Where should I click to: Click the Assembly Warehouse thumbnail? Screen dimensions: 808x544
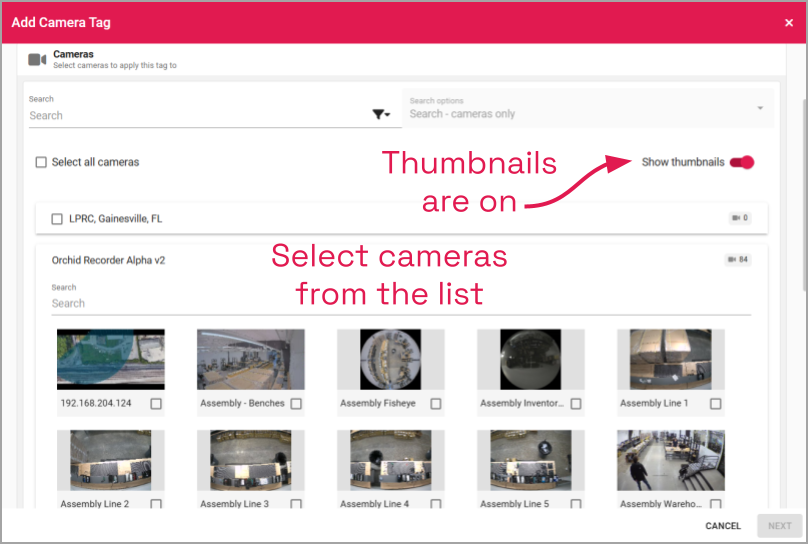[x=671, y=461]
